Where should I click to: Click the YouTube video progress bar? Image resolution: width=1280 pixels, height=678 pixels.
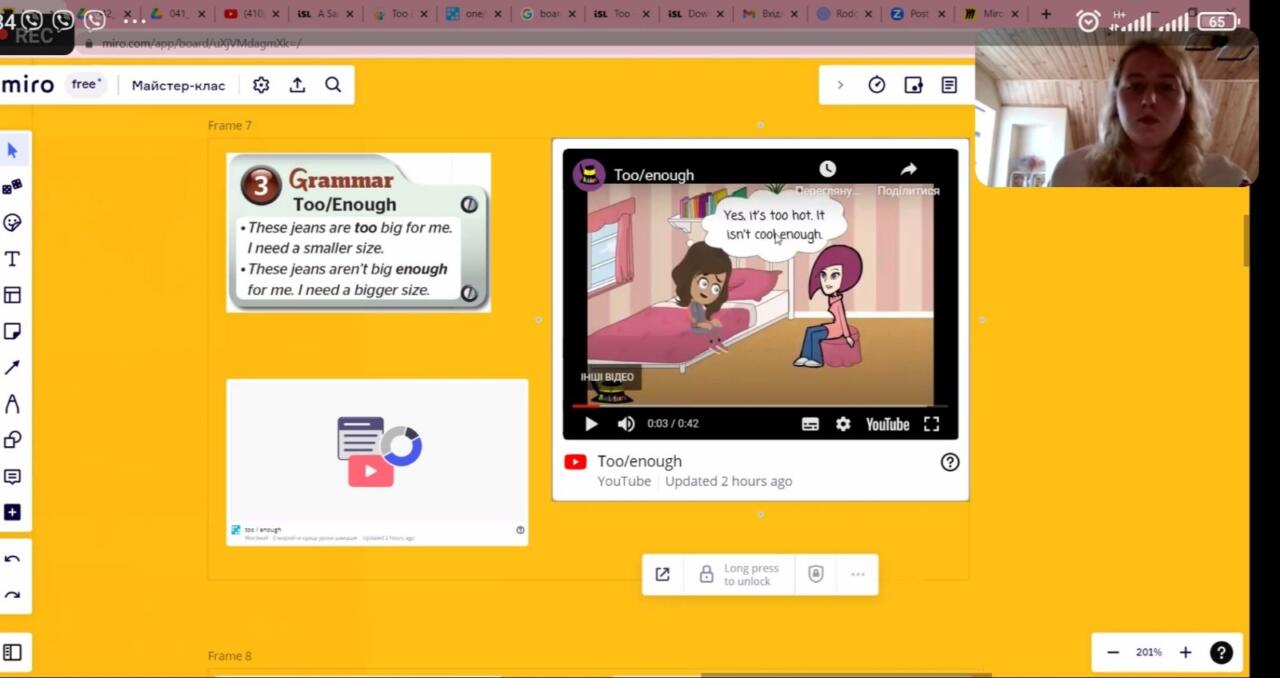(760, 406)
